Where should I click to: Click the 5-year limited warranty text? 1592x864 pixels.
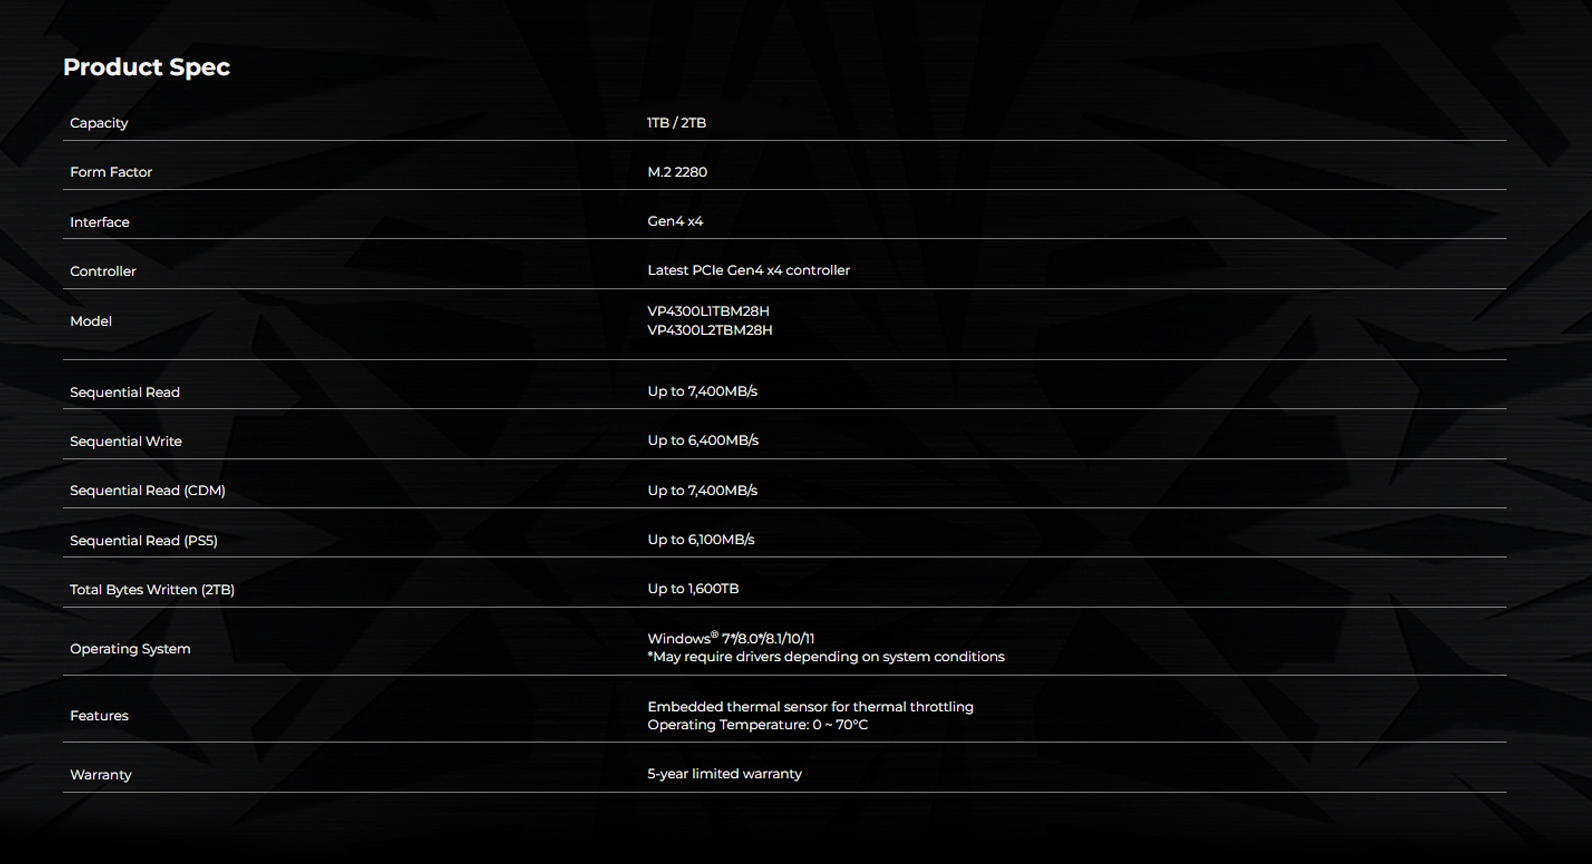pos(724,774)
